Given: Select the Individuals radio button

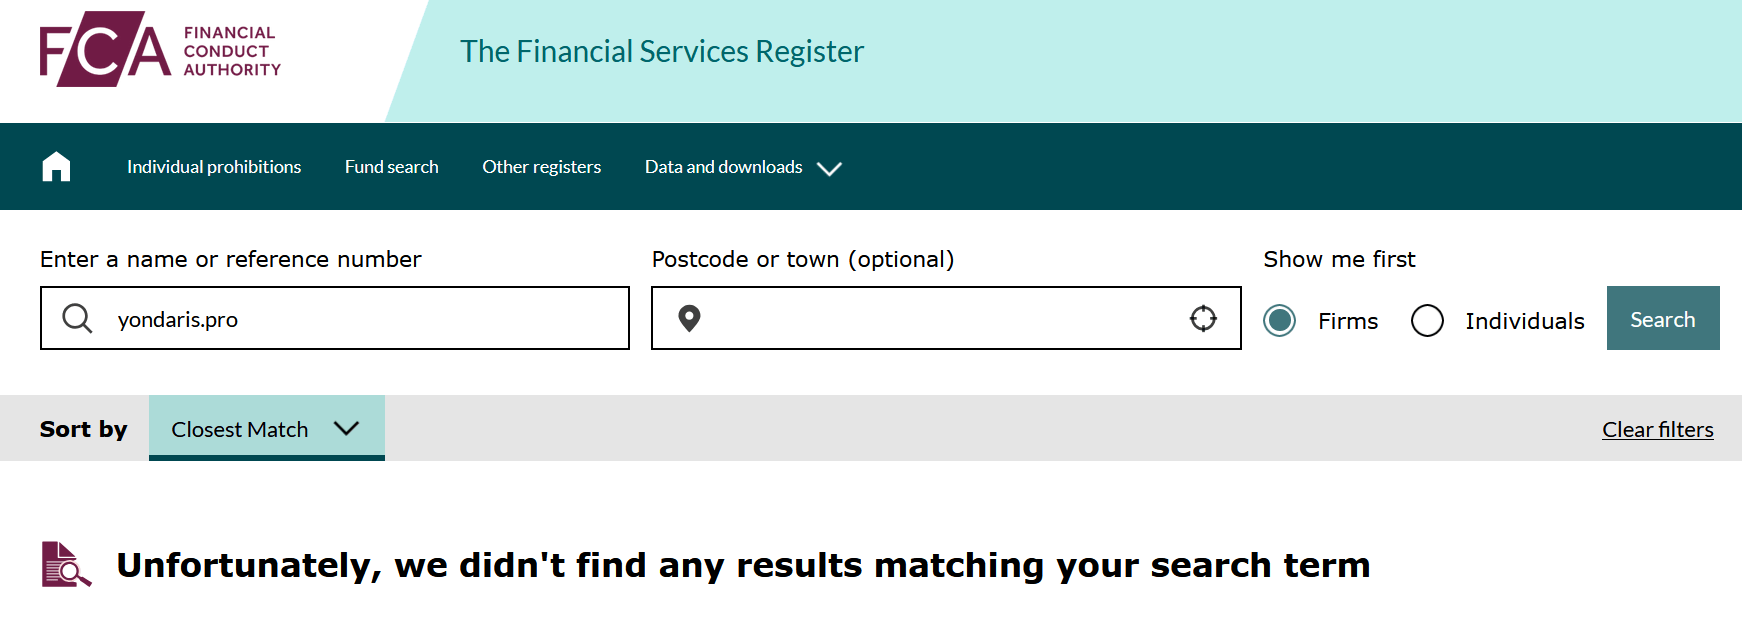Looking at the screenshot, I should [1427, 320].
